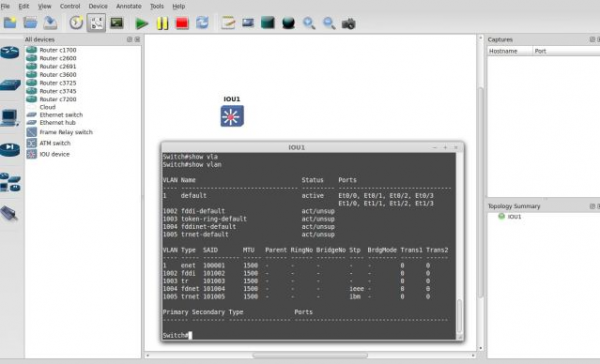Viewport: 600px width, 364px height.
Task: Browse routers category in the sidebar
Action: [x=10, y=52]
